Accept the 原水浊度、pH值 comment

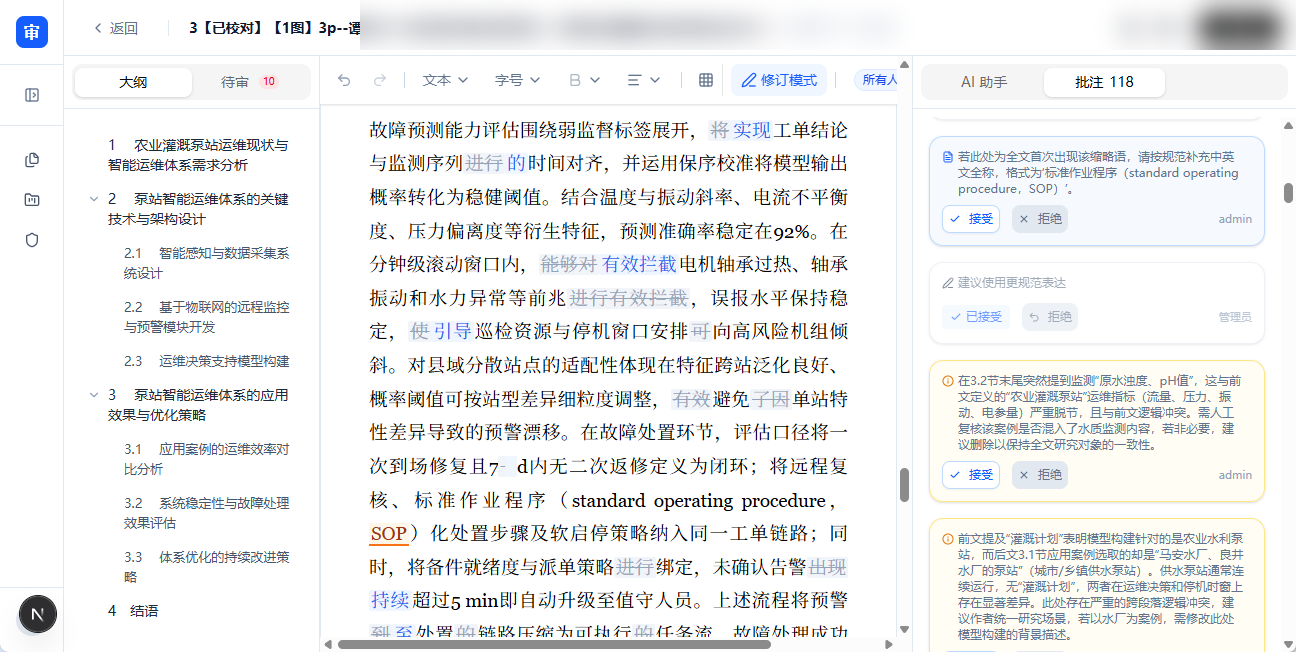point(971,475)
